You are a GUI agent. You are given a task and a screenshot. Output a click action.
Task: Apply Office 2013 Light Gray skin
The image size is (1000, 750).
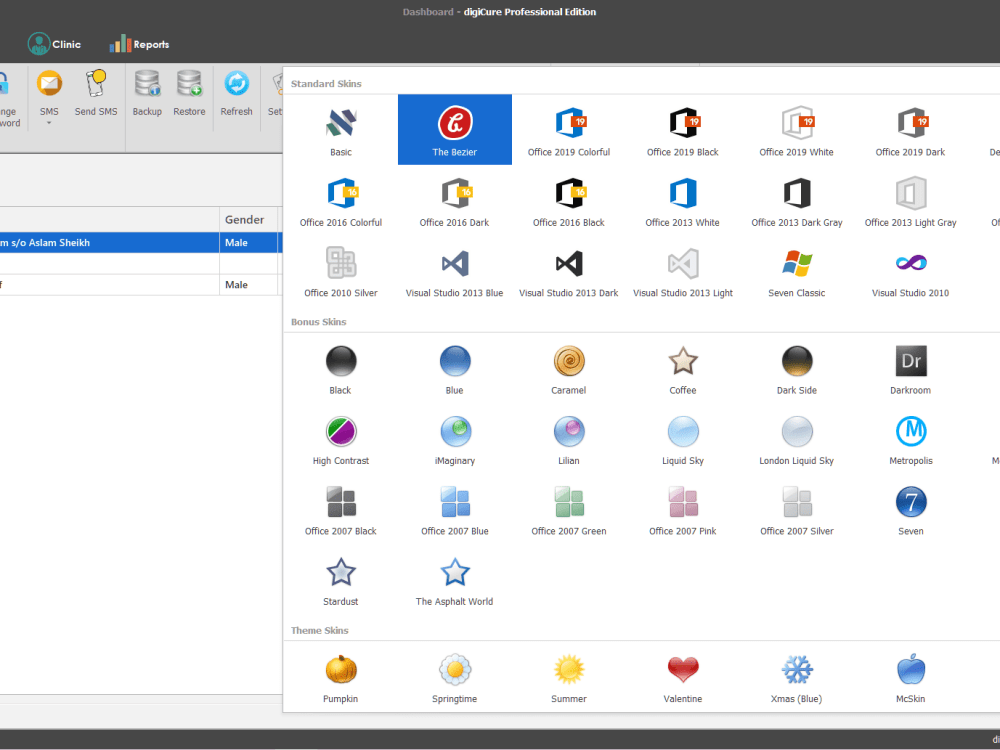pyautogui.click(x=910, y=201)
